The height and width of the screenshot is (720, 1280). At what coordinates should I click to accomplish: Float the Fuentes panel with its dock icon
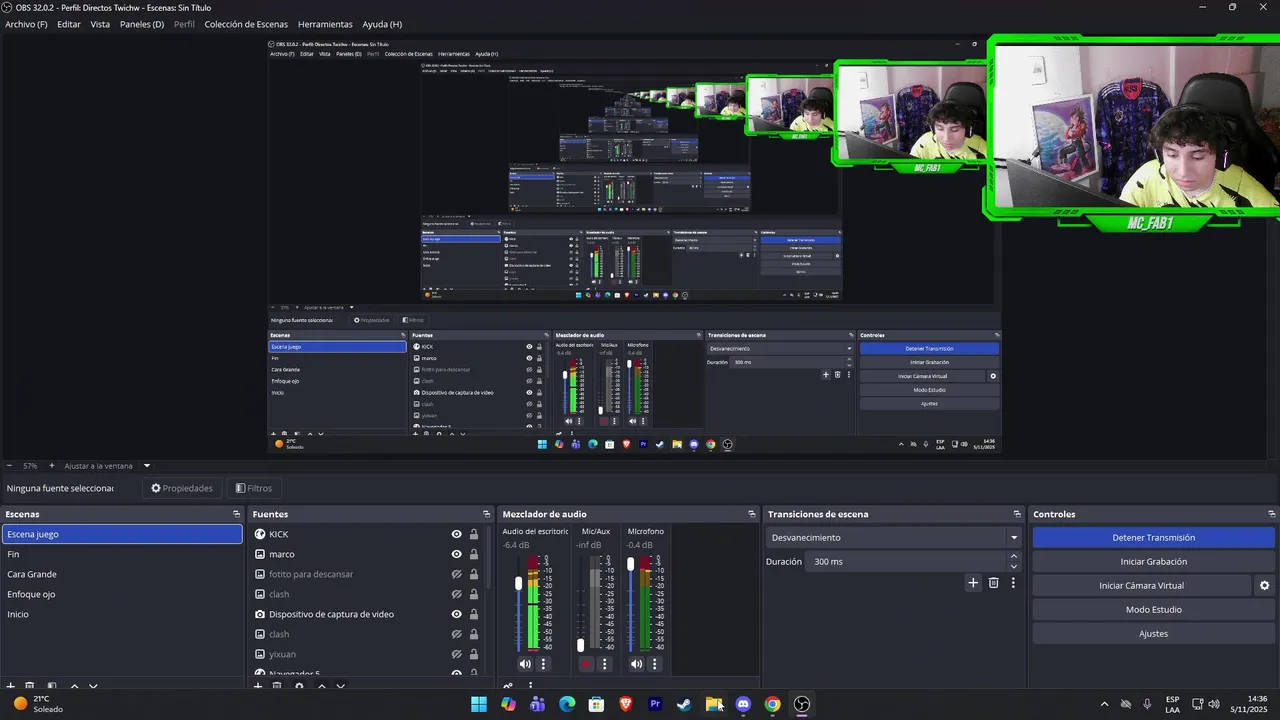[487, 514]
